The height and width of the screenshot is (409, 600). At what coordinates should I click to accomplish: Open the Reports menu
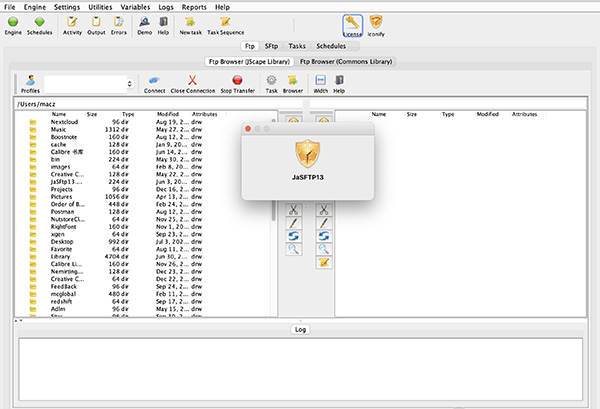(194, 7)
